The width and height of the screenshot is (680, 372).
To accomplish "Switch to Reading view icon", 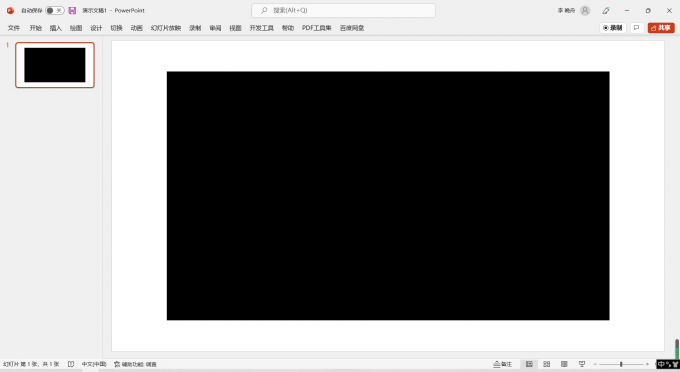I will 564,364.
